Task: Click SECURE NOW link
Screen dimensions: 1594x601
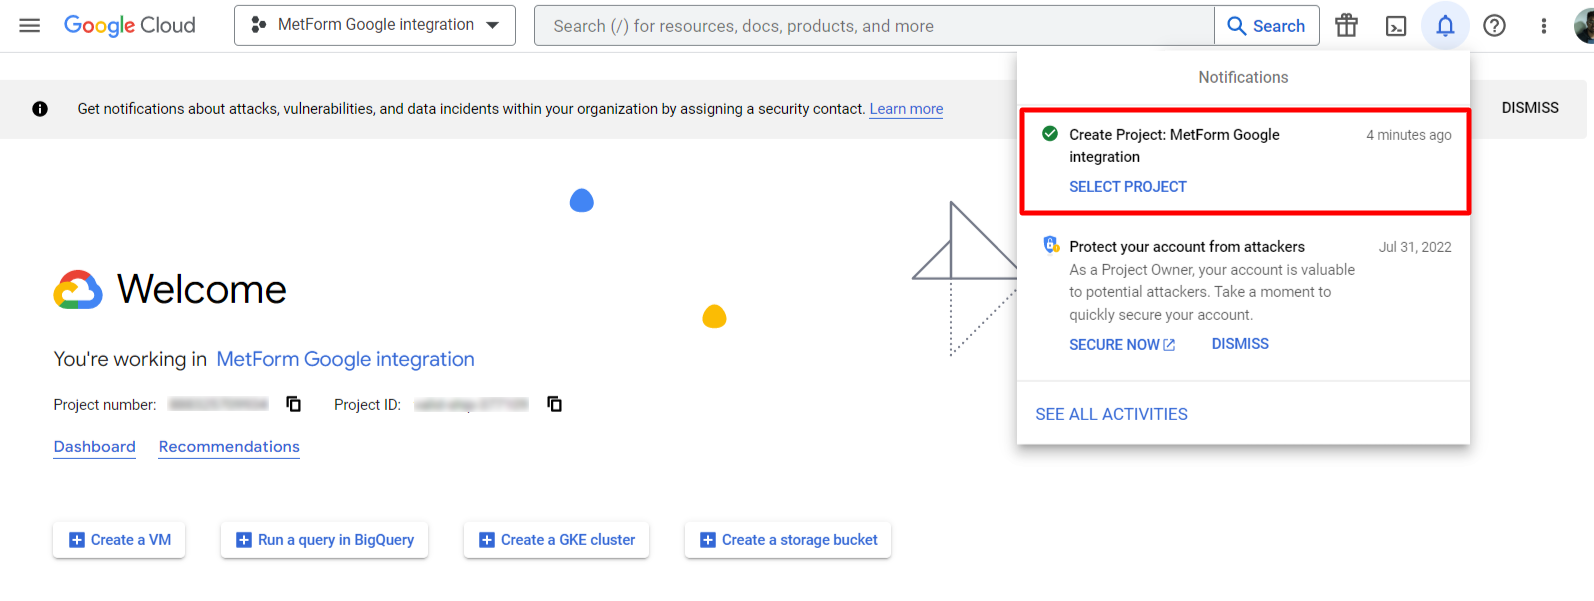Action: pos(1122,345)
